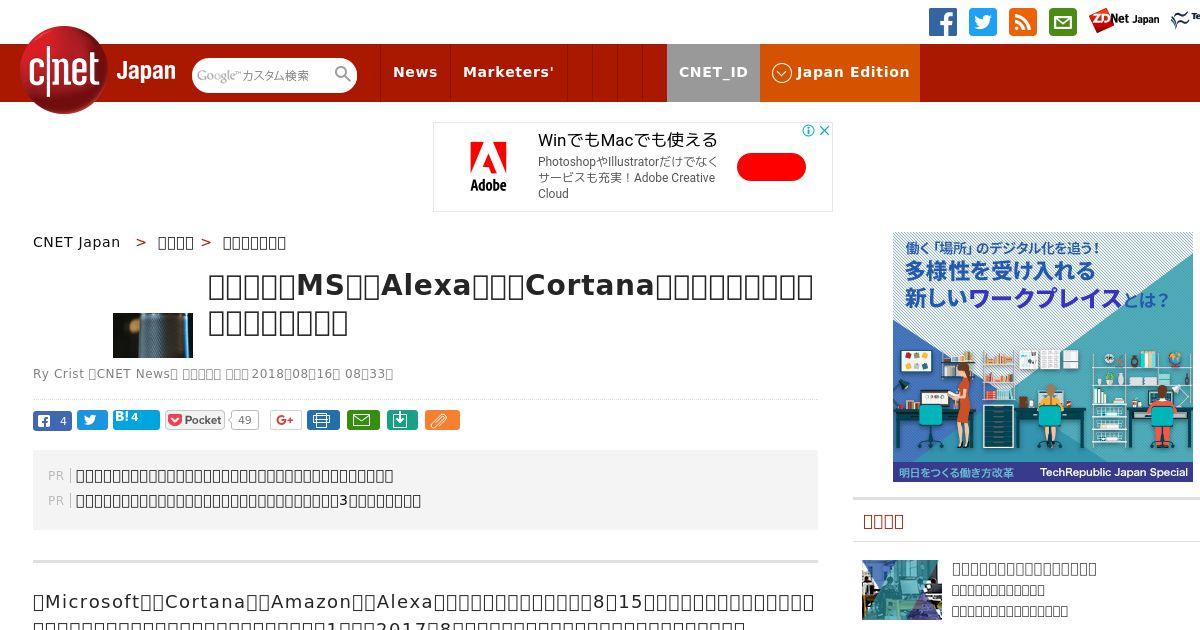
Task: Click the Adobe logo in the ad
Action: pyautogui.click(x=488, y=167)
